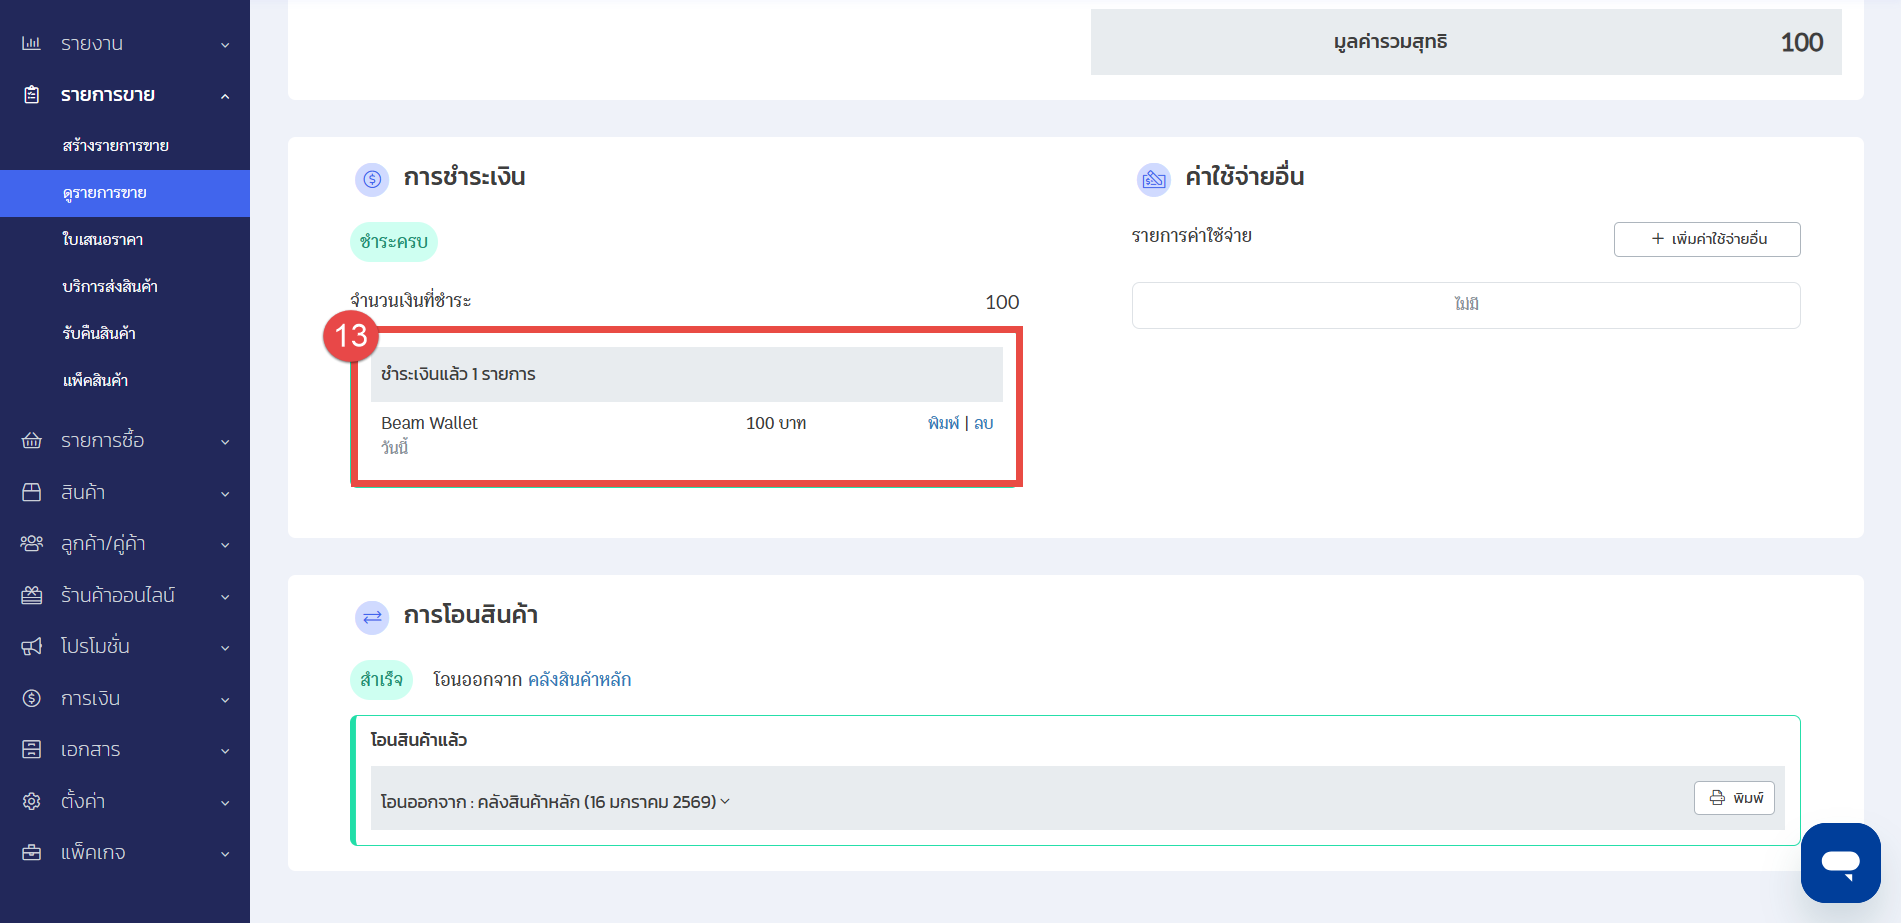Open สร้างรายการขาย menu item
The image size is (1901, 923).
[x=115, y=146]
